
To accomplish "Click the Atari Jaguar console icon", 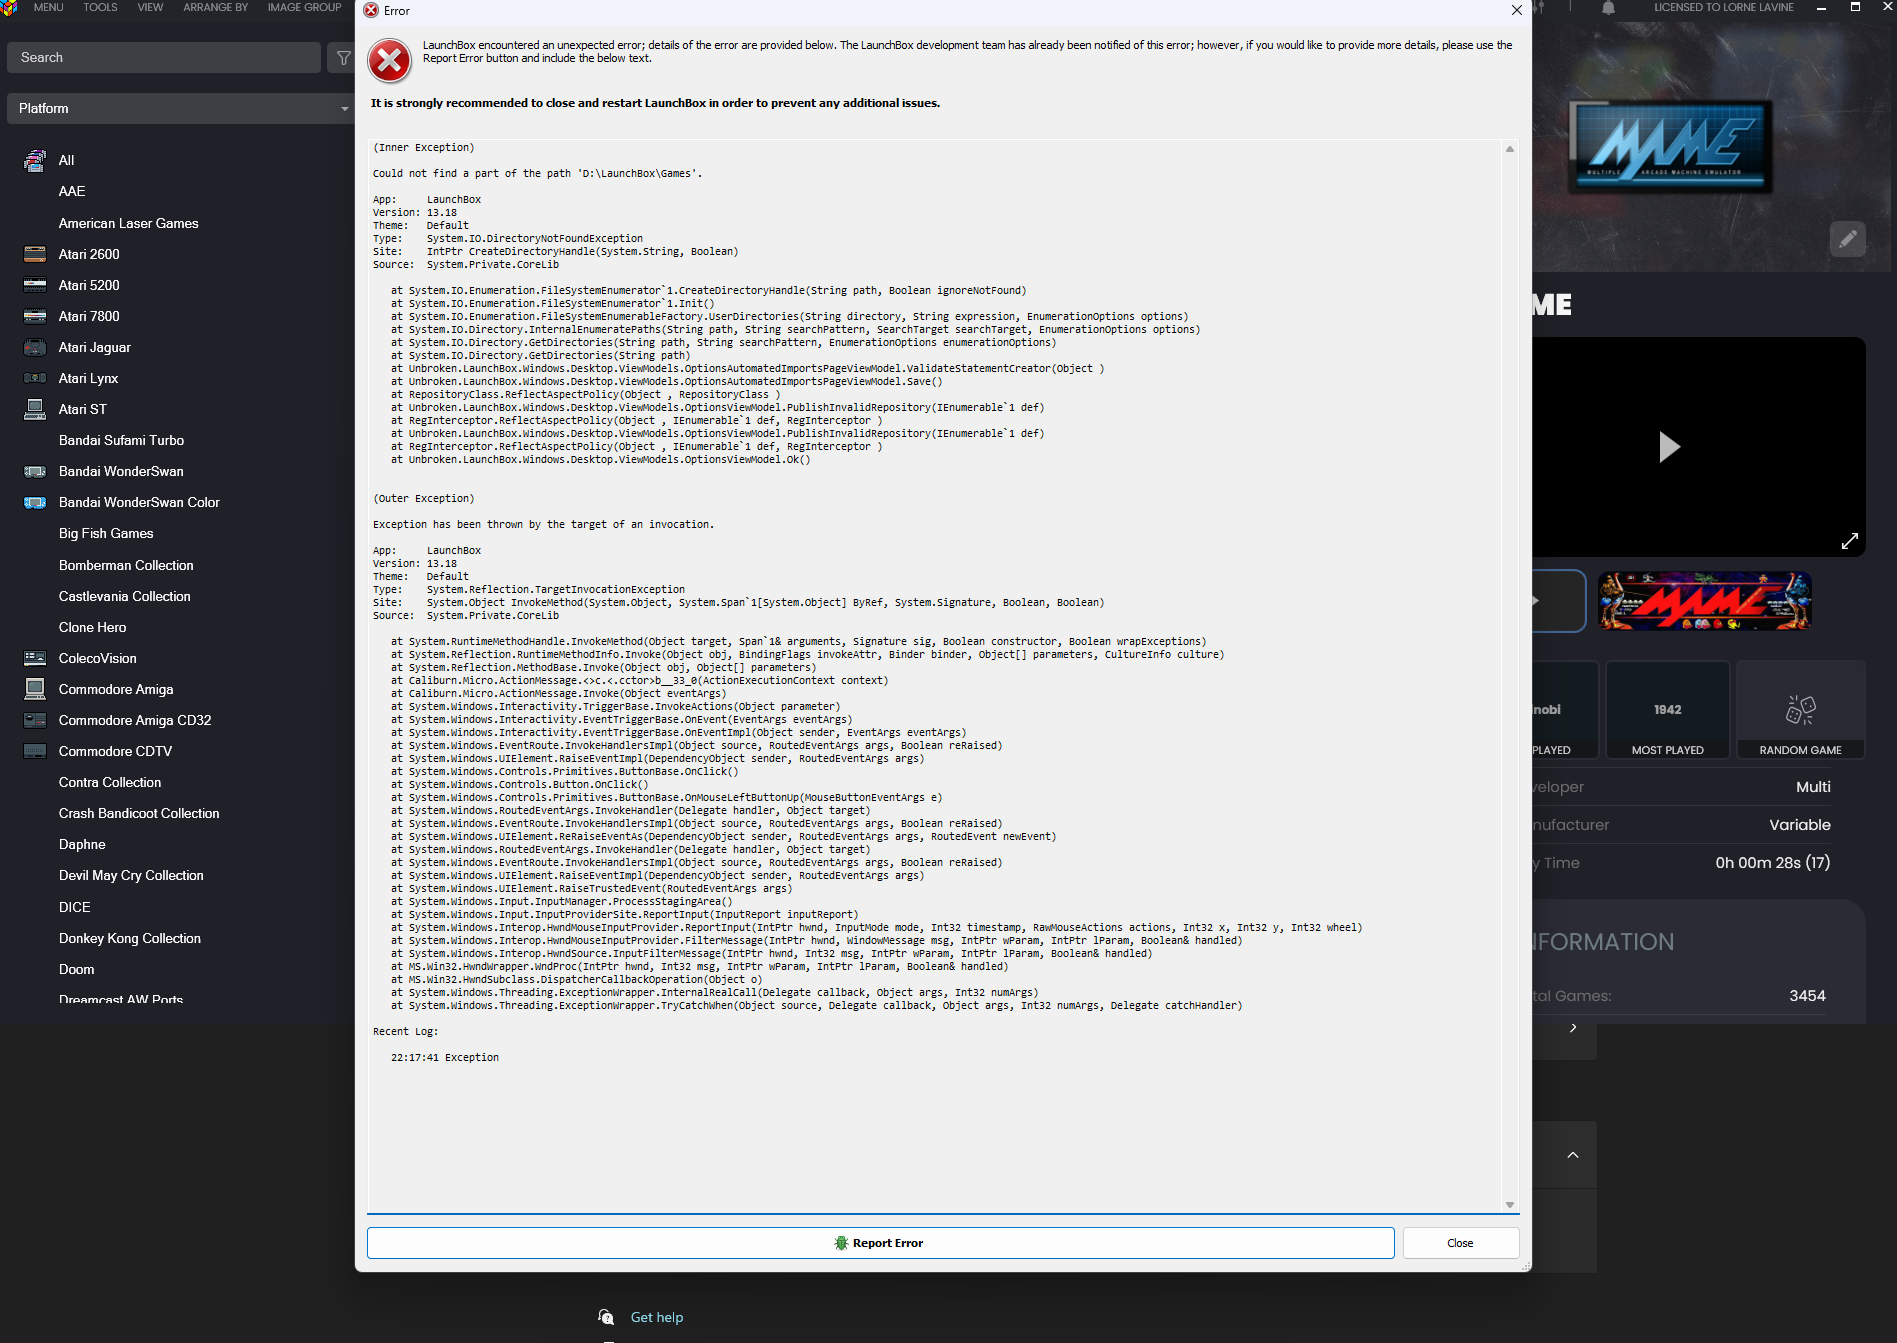I will (35, 347).
